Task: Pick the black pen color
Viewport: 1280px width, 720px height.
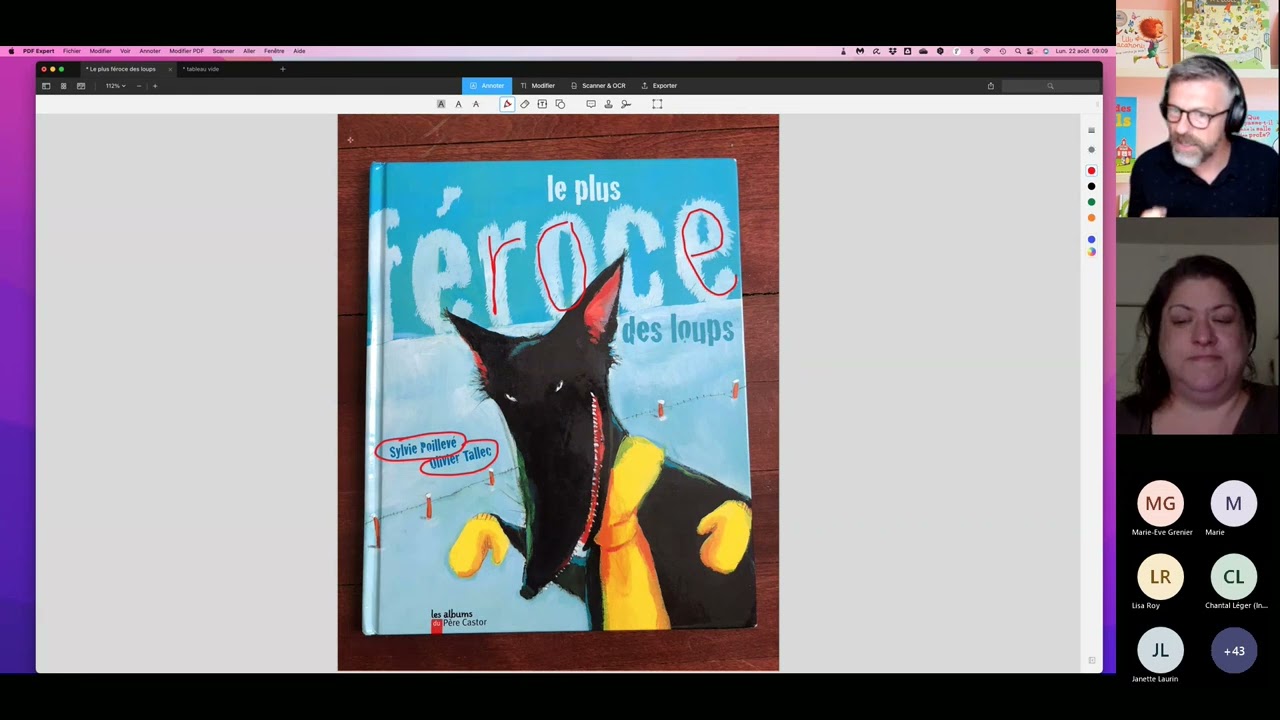Action: 1091,187
